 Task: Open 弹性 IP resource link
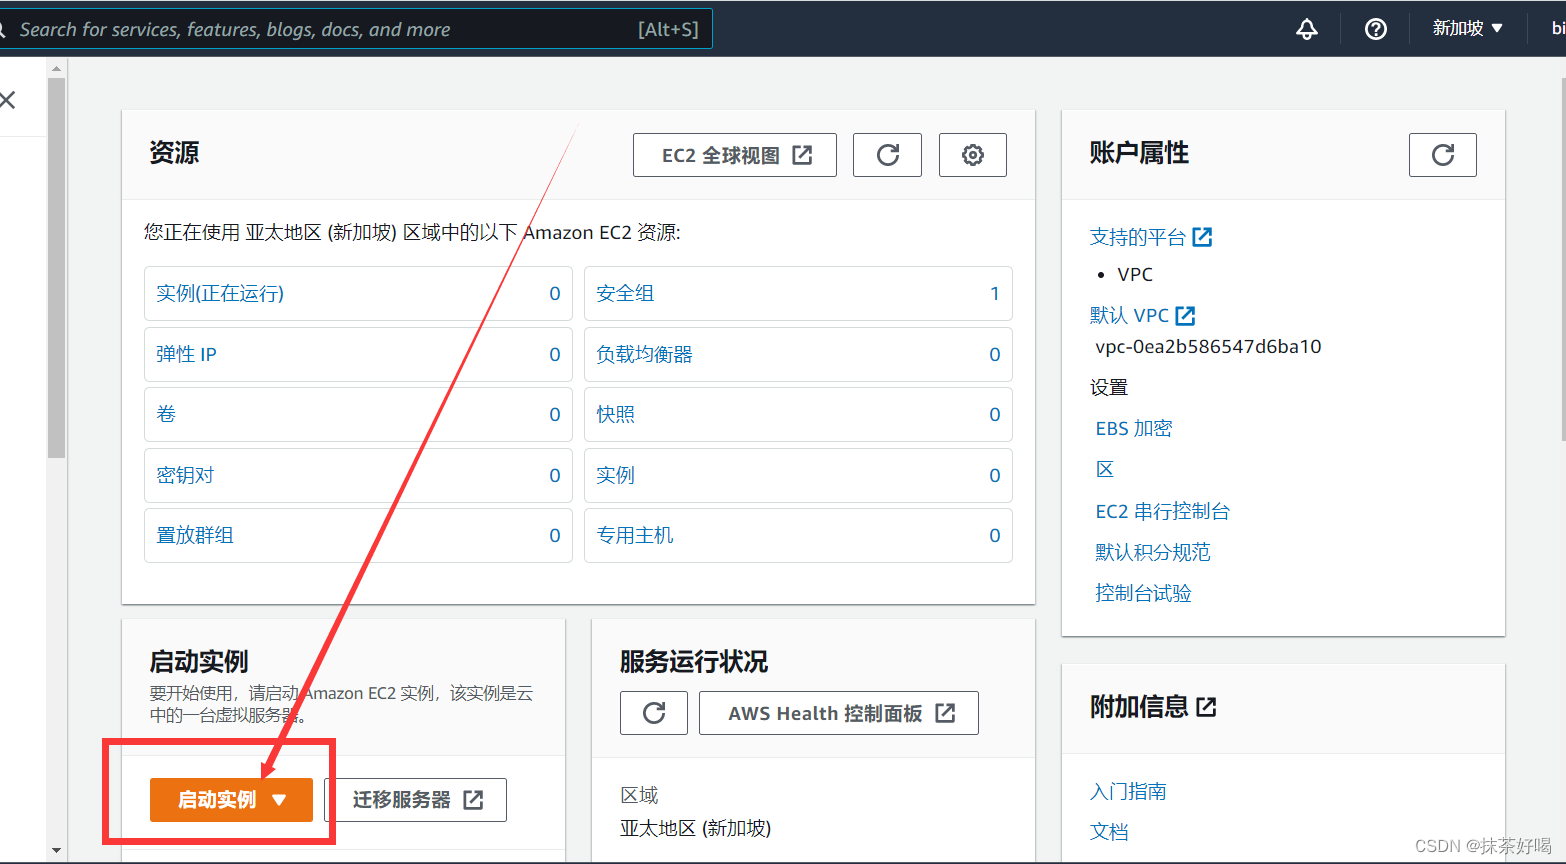coord(186,354)
